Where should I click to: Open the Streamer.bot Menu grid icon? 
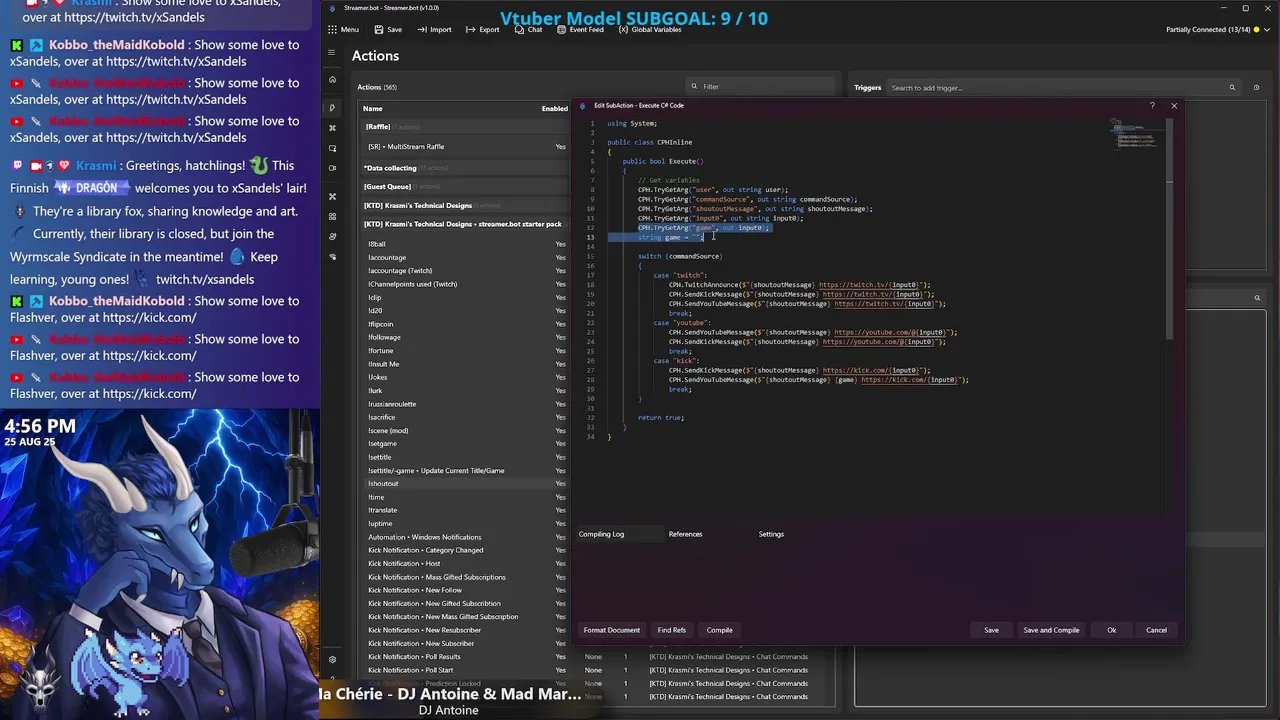(x=332, y=30)
